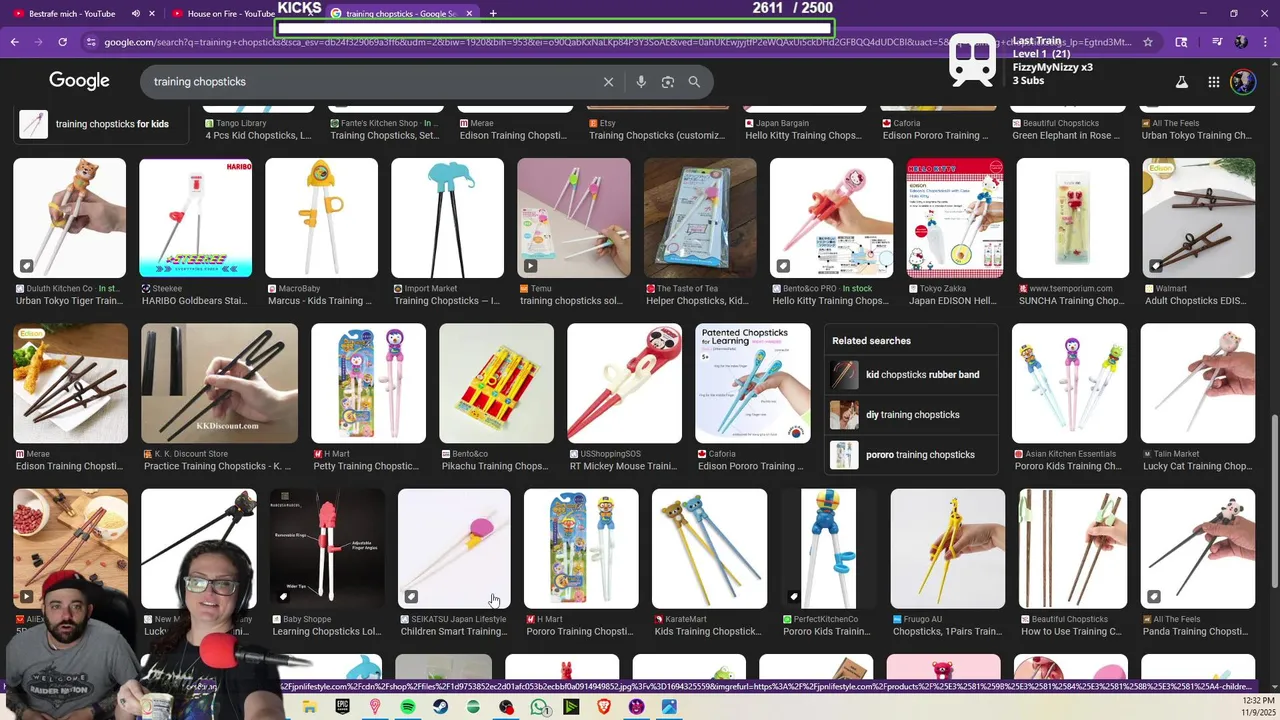
Task: Open File Explorer from the taskbar
Action: pyautogui.click(x=310, y=707)
